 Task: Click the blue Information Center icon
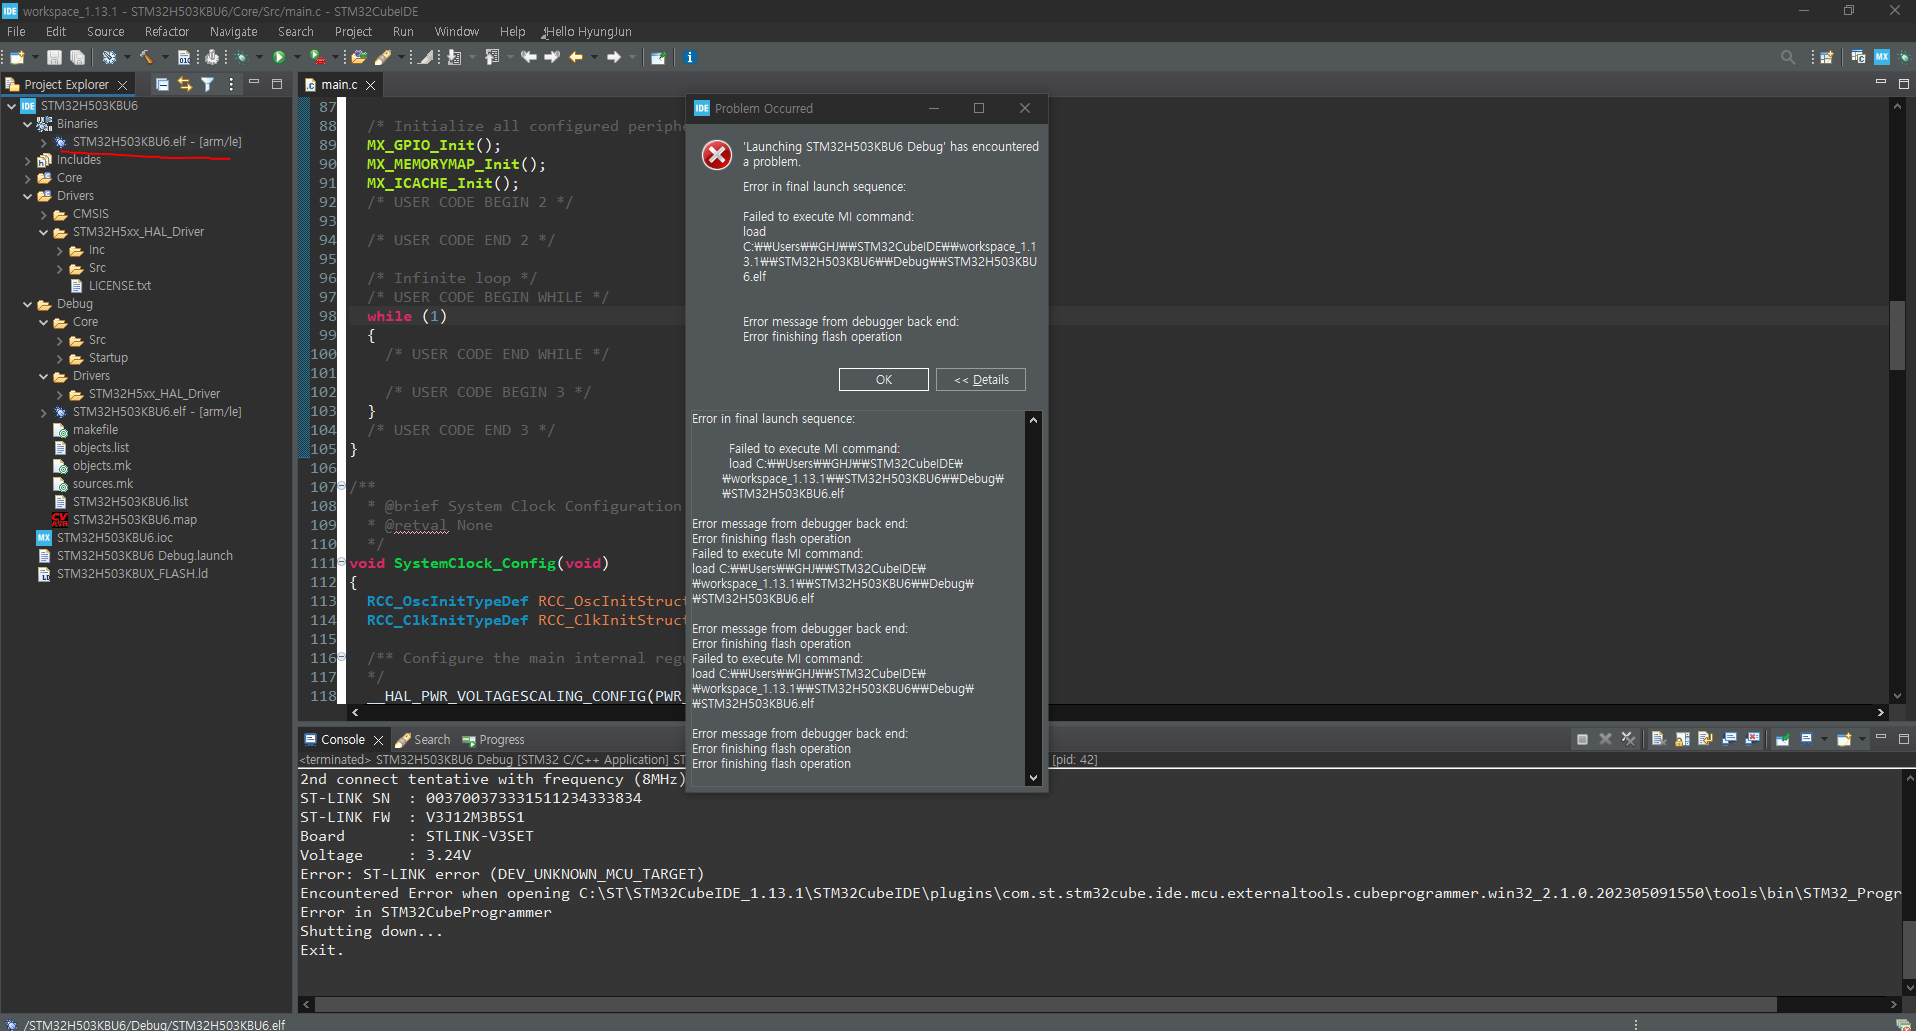click(x=689, y=58)
